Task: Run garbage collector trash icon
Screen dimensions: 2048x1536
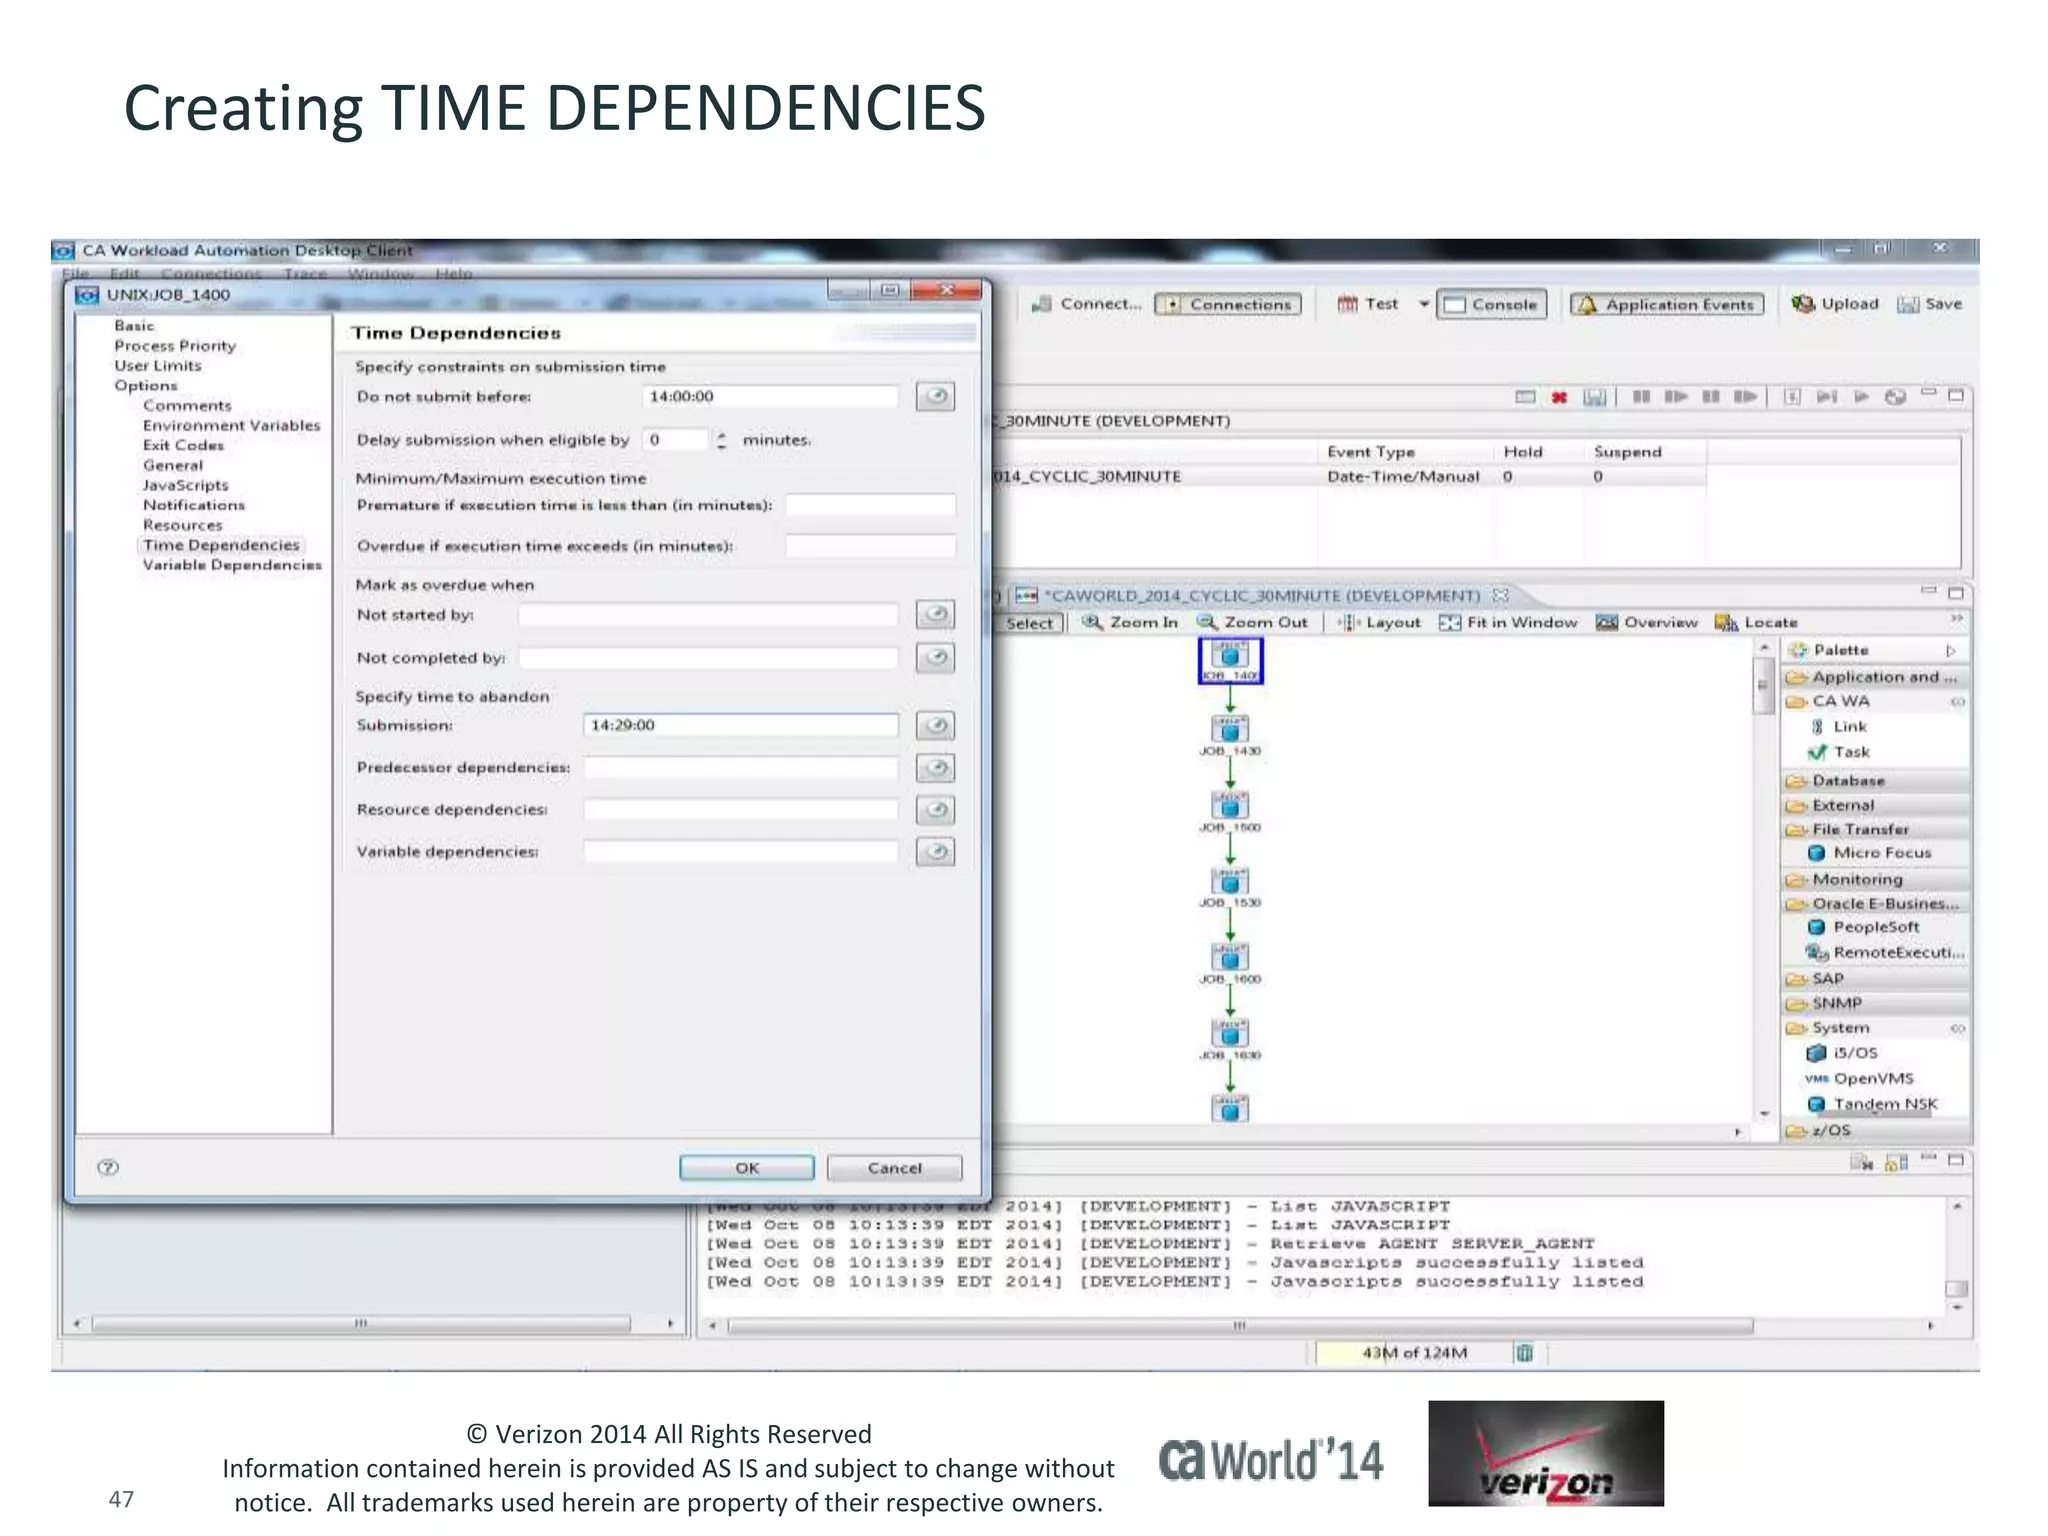Action: point(1524,1353)
